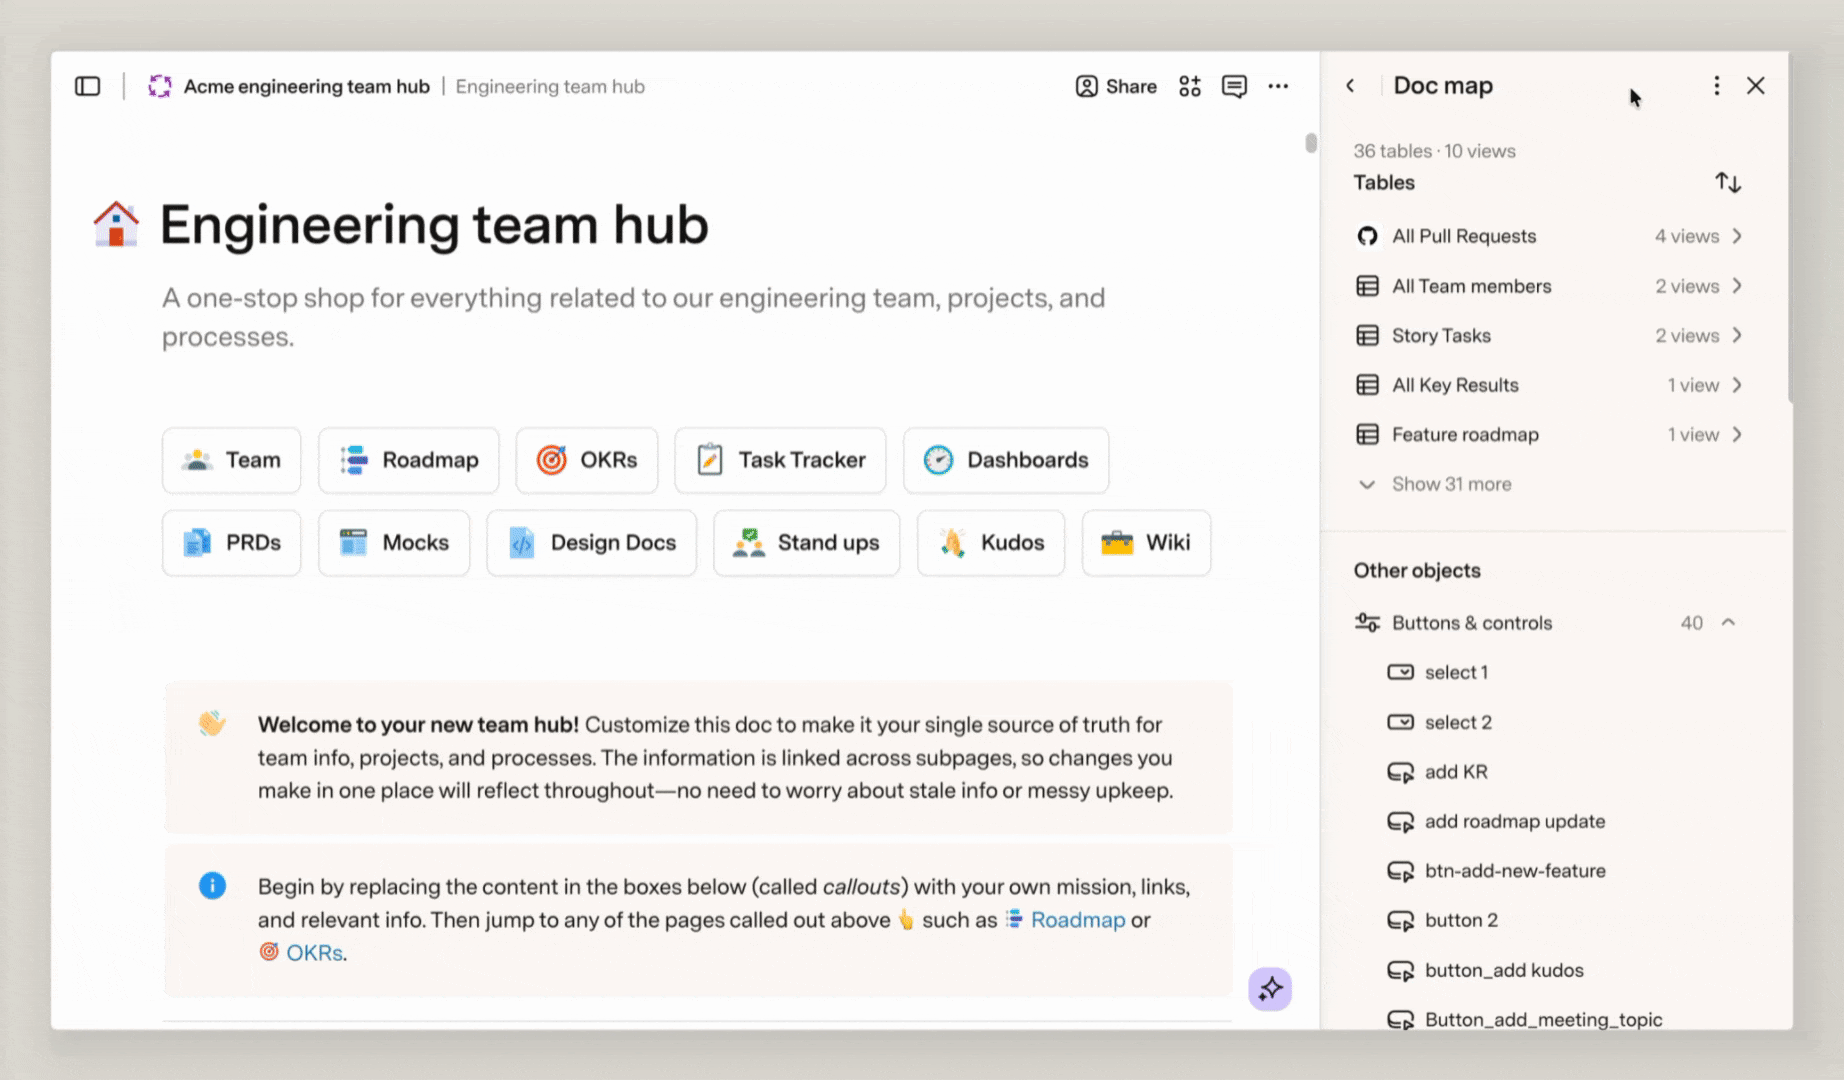
Task: Click the Share button
Action: [x=1116, y=86]
